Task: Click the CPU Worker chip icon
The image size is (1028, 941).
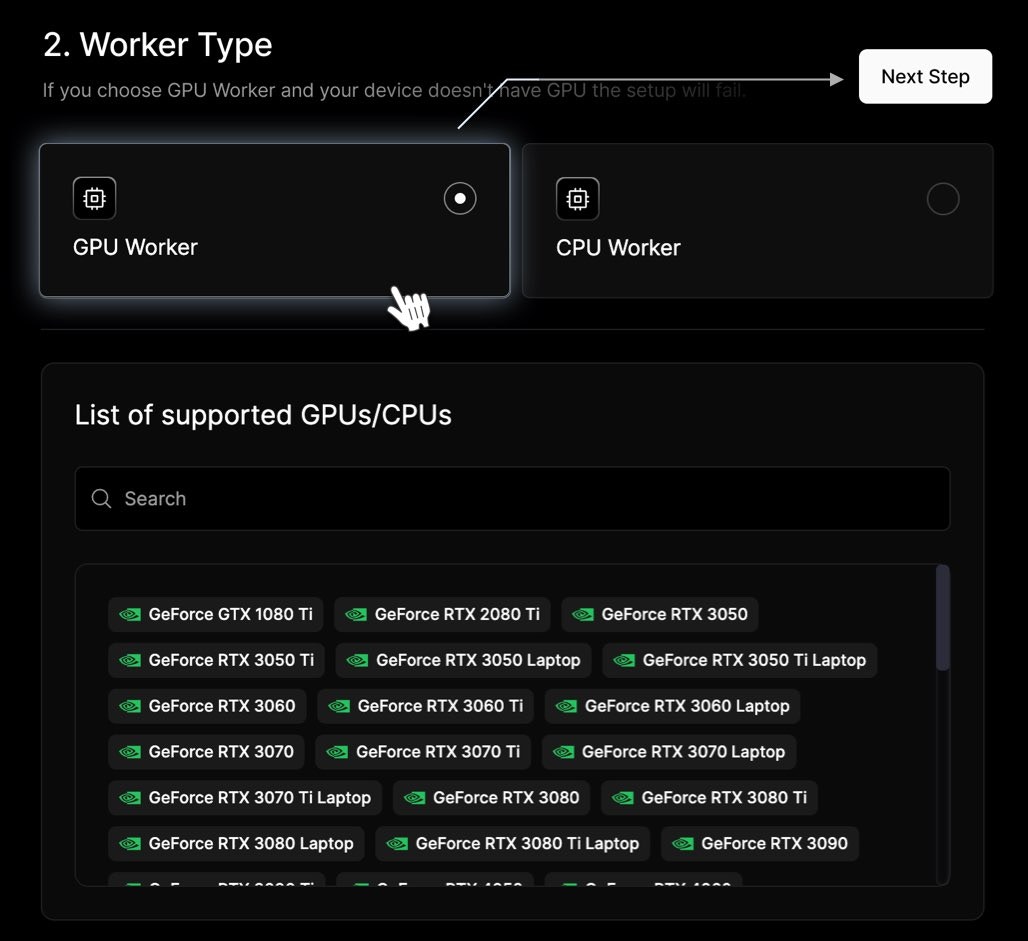Action: coord(578,199)
